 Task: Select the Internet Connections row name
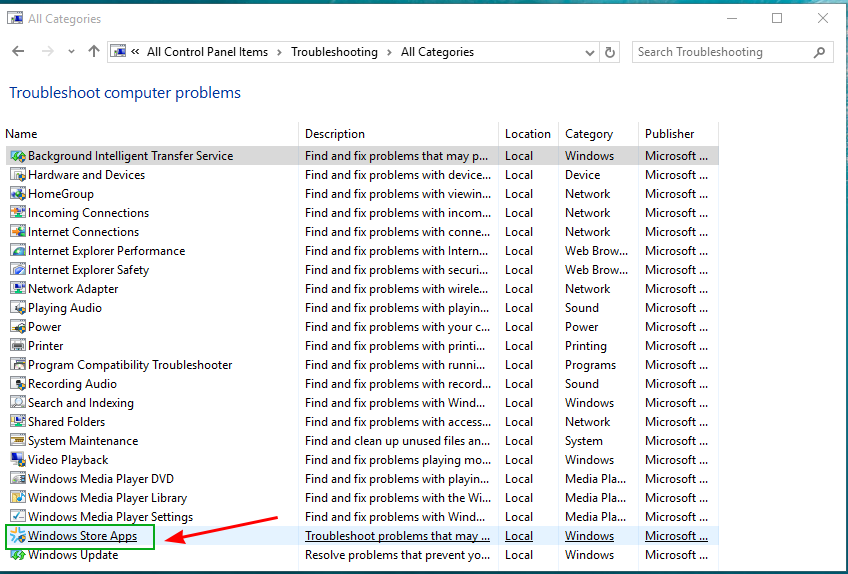pos(83,232)
